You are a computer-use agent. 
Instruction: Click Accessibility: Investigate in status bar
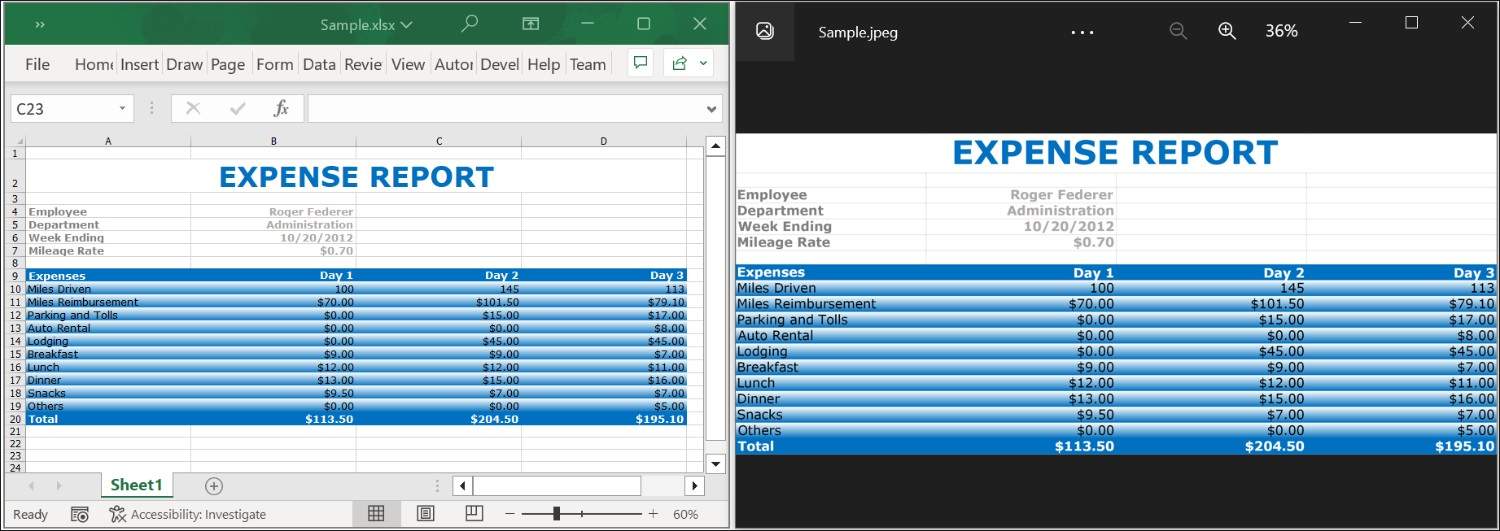point(187,514)
